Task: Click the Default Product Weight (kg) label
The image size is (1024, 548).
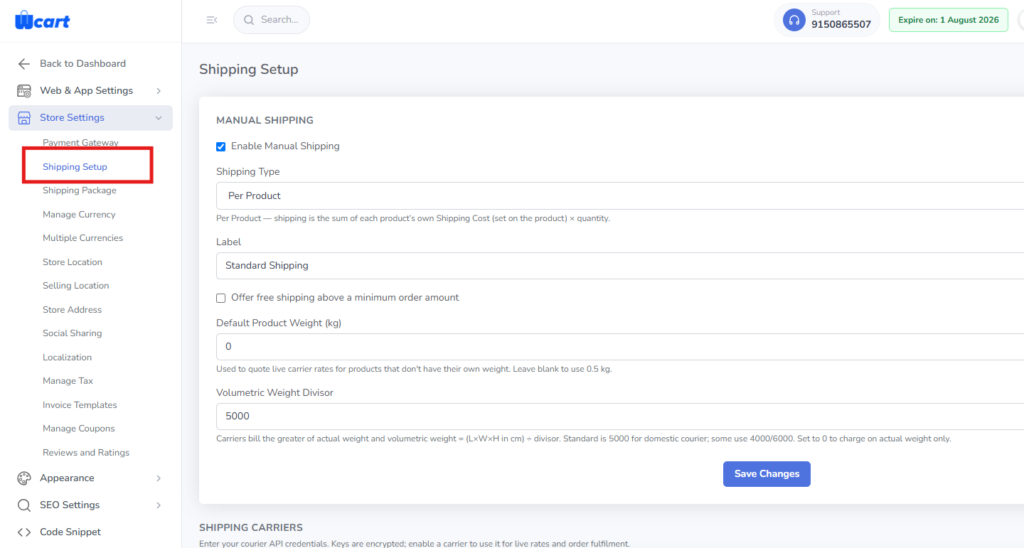Action: click(x=279, y=323)
